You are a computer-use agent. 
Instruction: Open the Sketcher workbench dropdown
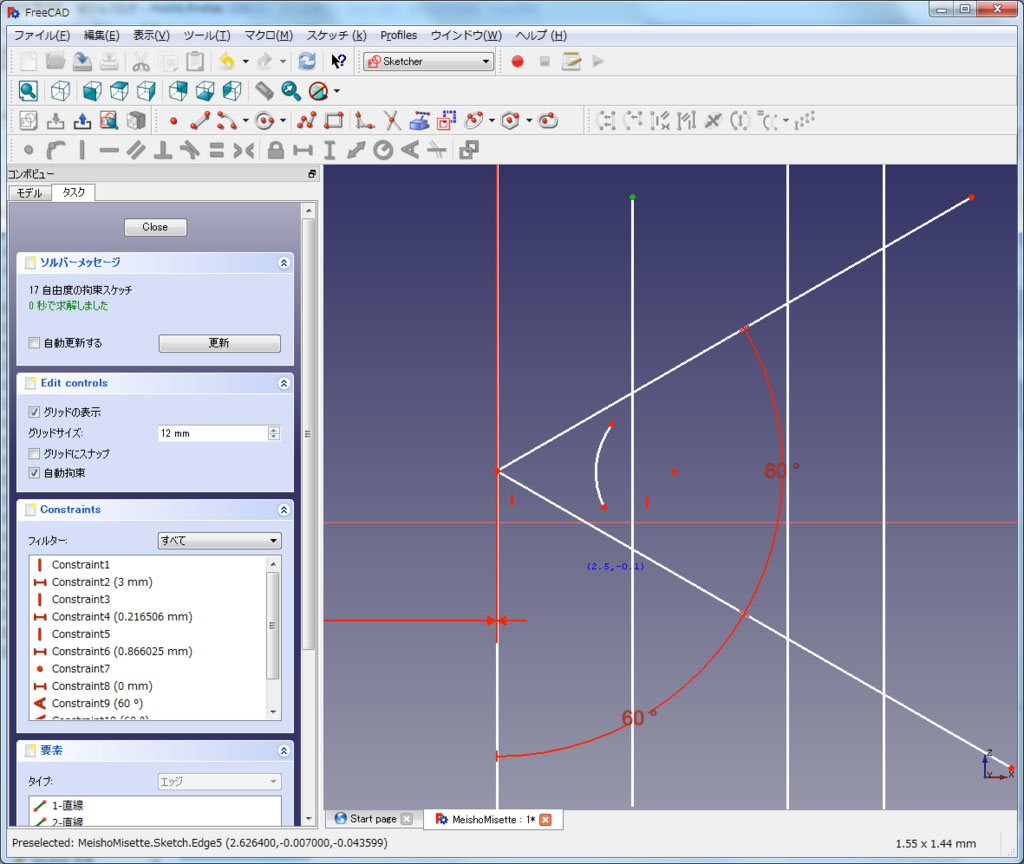428,61
